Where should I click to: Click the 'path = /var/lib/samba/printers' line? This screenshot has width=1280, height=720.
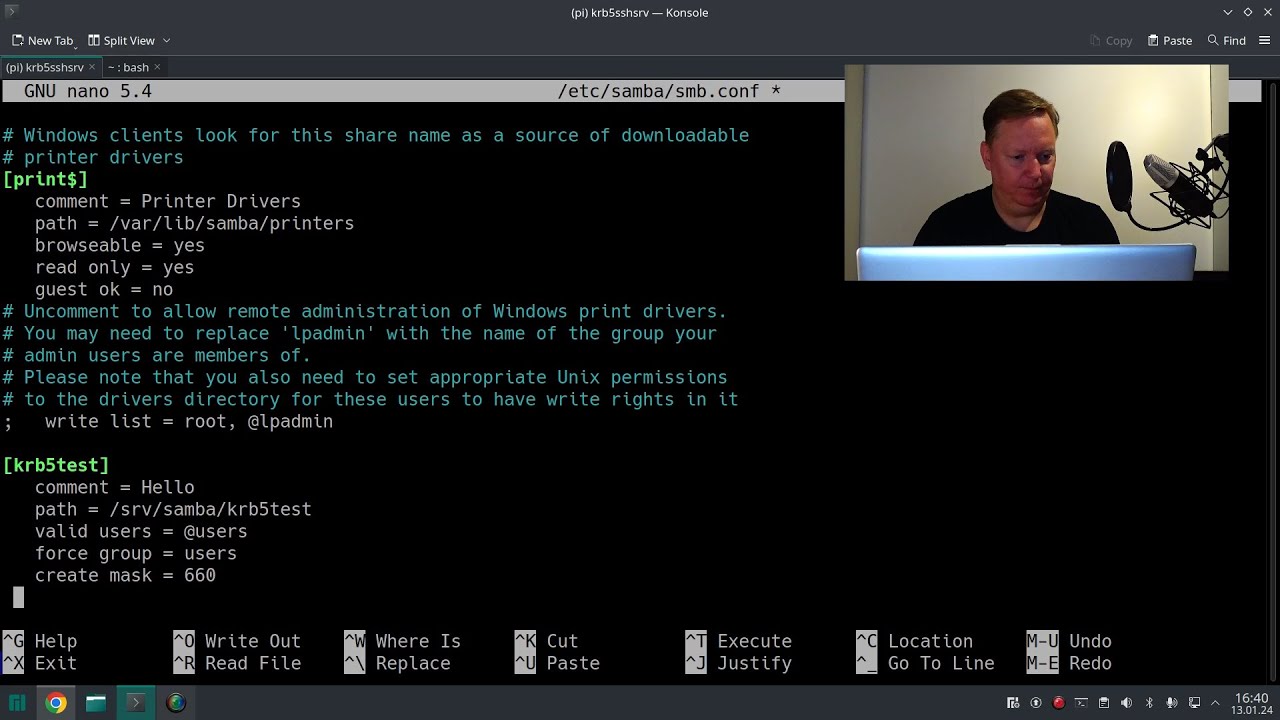pyautogui.click(x=194, y=223)
